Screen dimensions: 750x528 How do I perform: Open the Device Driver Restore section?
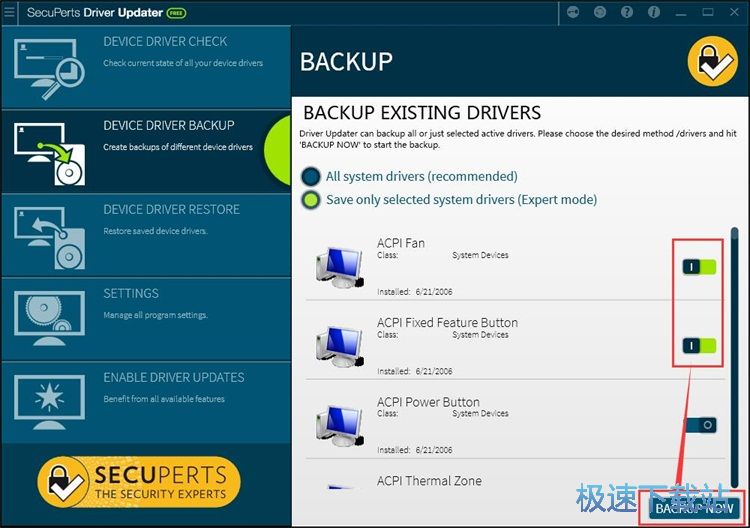tap(146, 235)
